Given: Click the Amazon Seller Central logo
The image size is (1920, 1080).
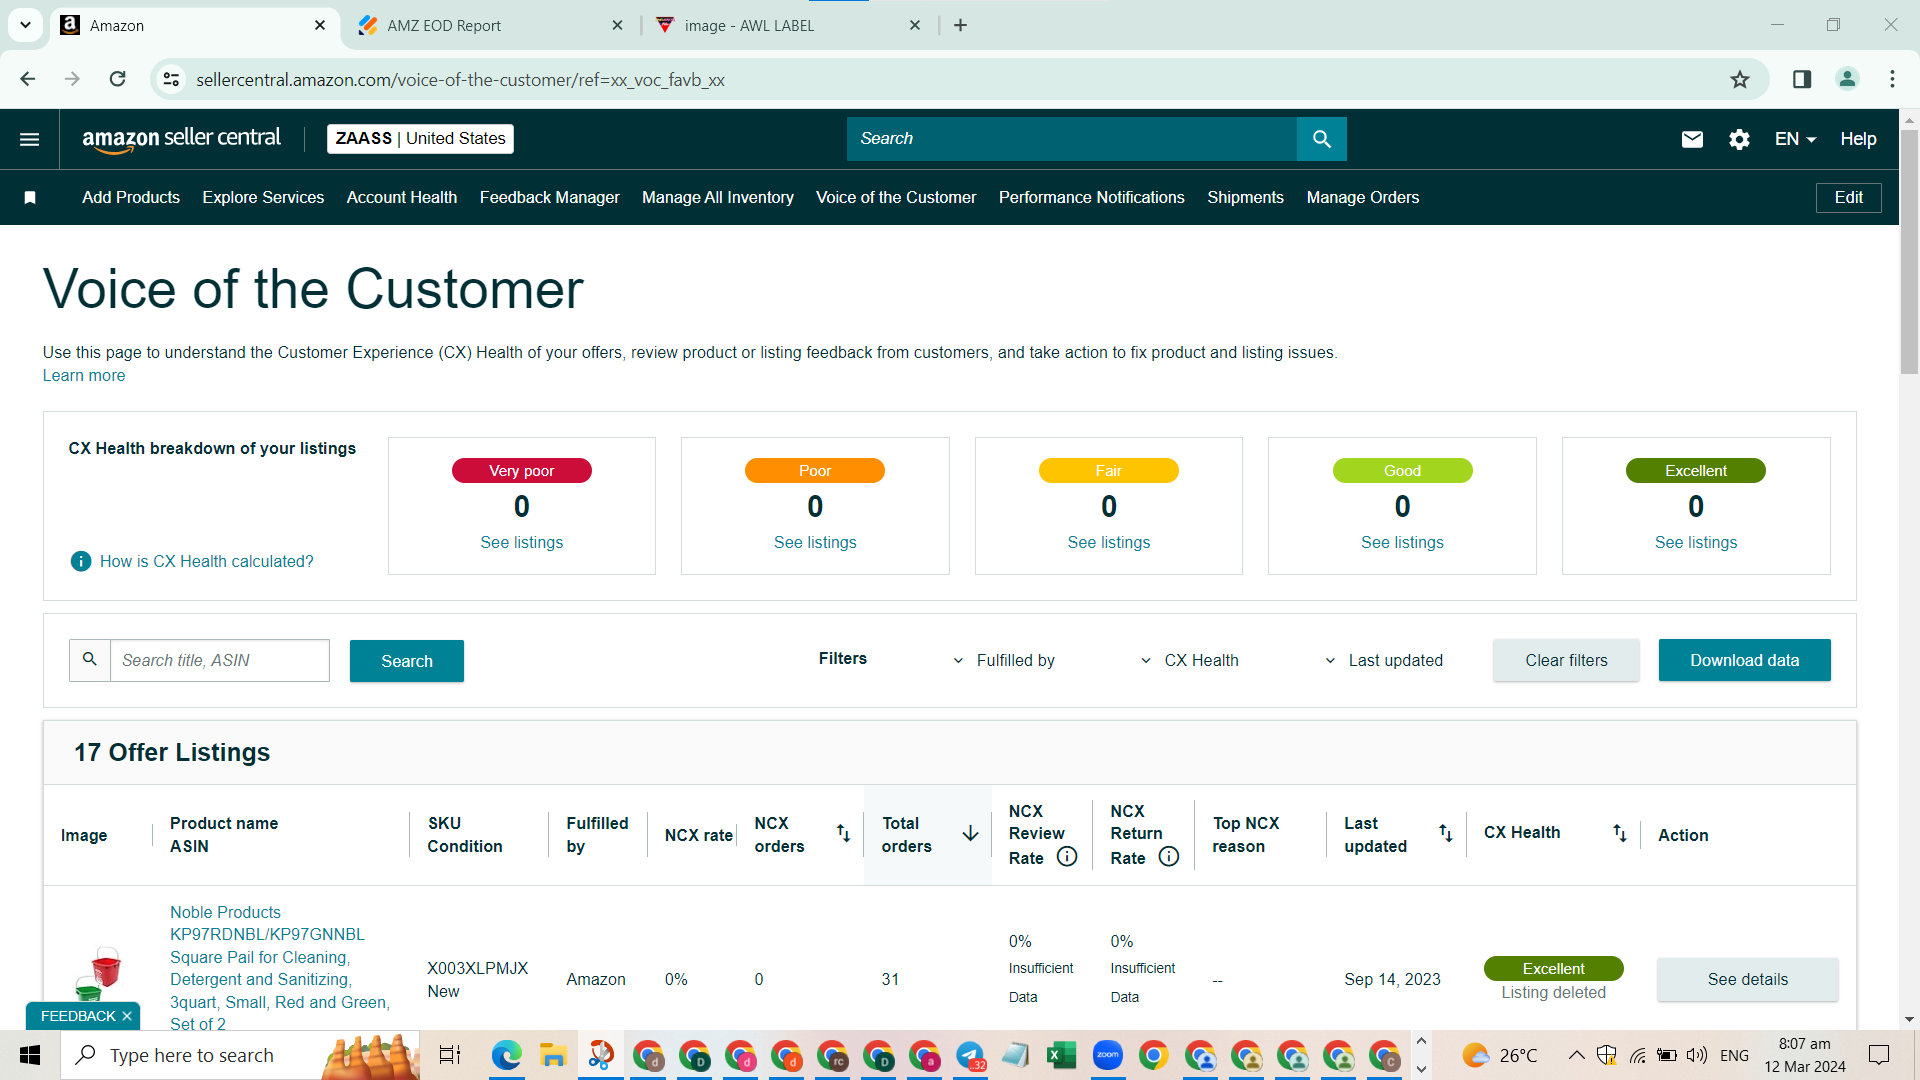Looking at the screenshot, I should pyautogui.click(x=181, y=139).
